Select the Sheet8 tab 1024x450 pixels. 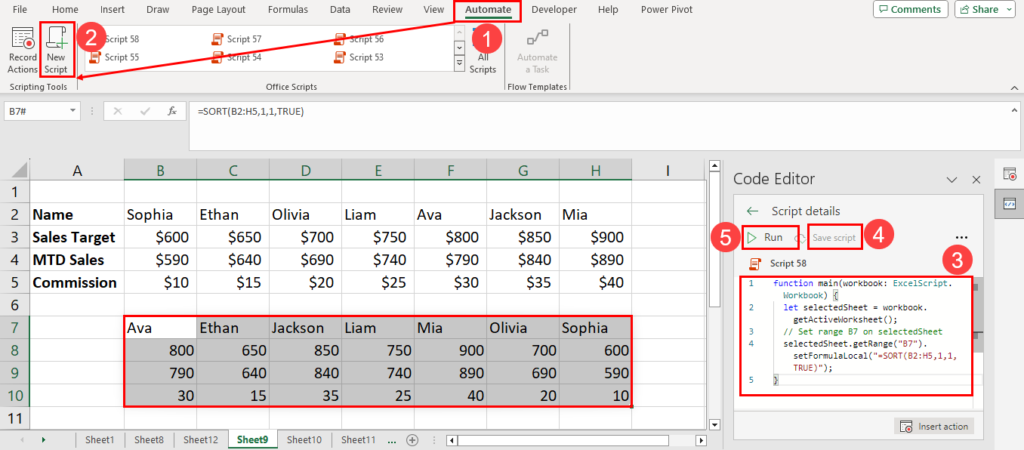tap(148, 440)
